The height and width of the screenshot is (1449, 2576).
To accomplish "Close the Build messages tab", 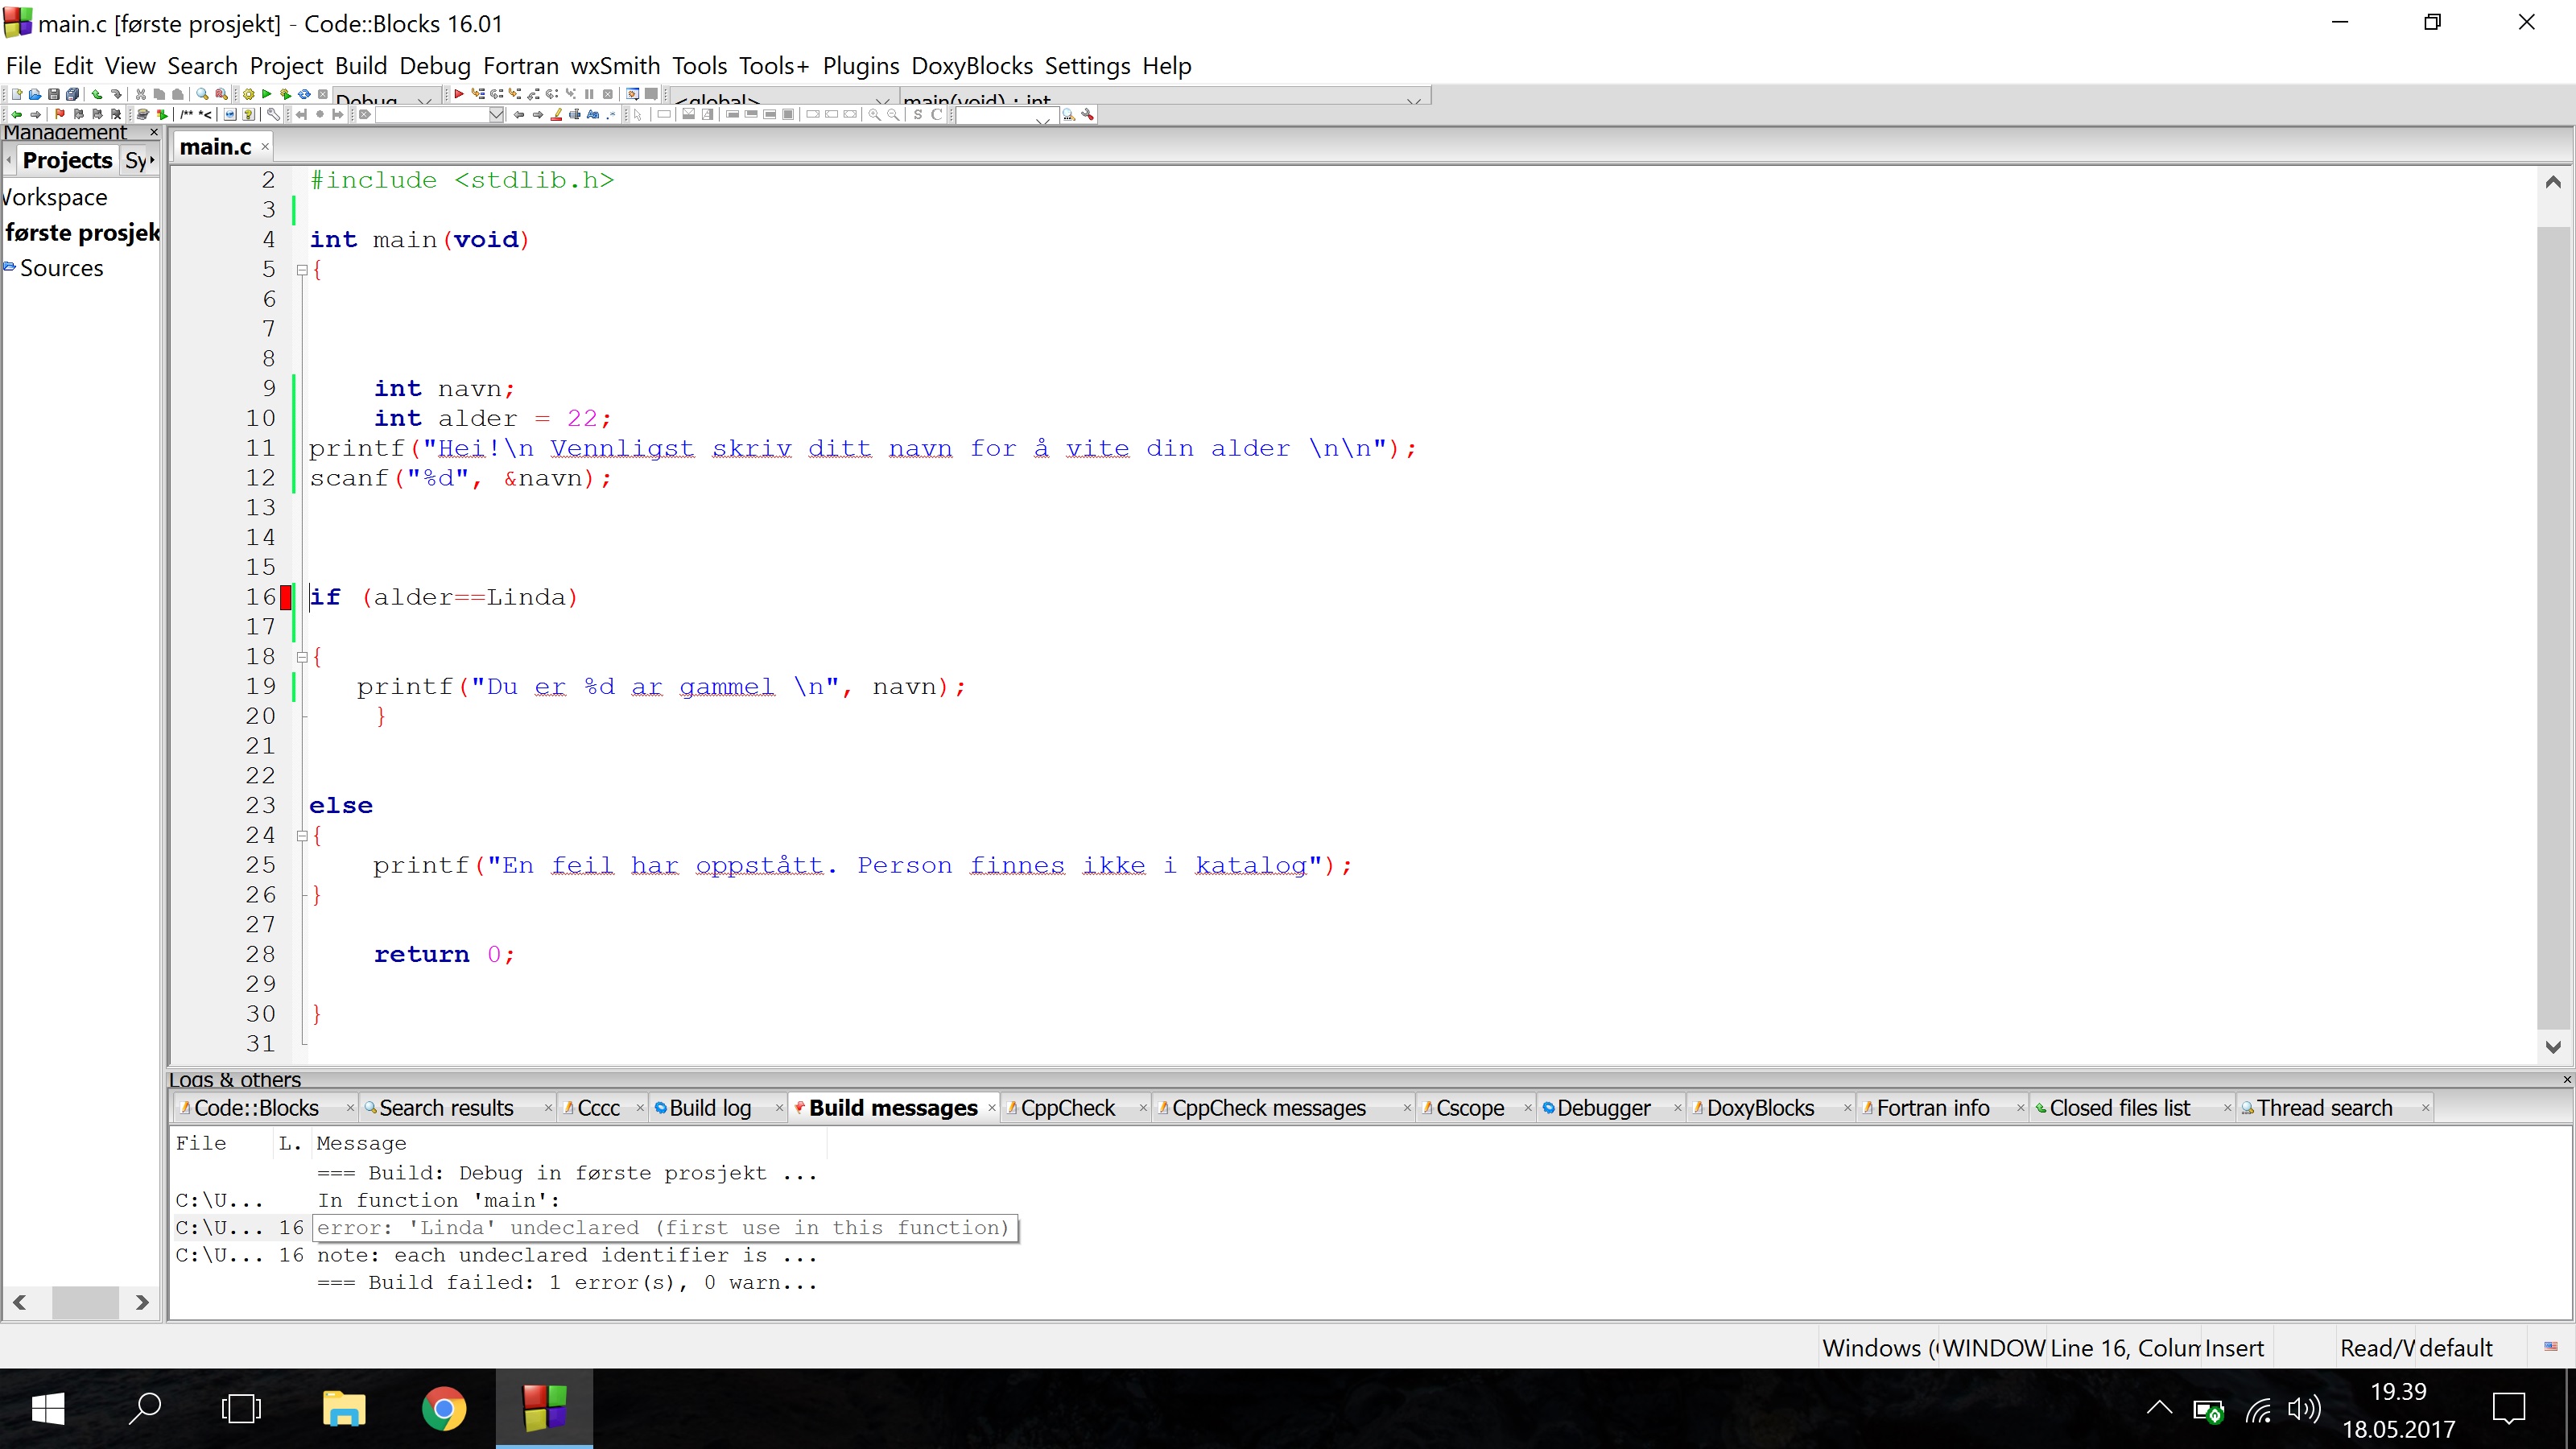I will point(992,1108).
